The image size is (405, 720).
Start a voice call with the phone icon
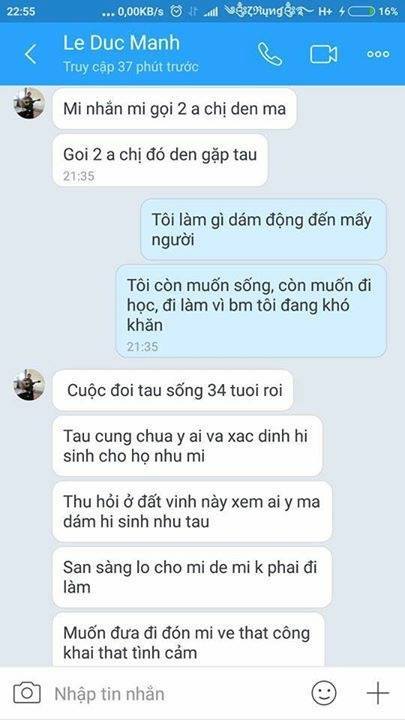click(x=270, y=54)
